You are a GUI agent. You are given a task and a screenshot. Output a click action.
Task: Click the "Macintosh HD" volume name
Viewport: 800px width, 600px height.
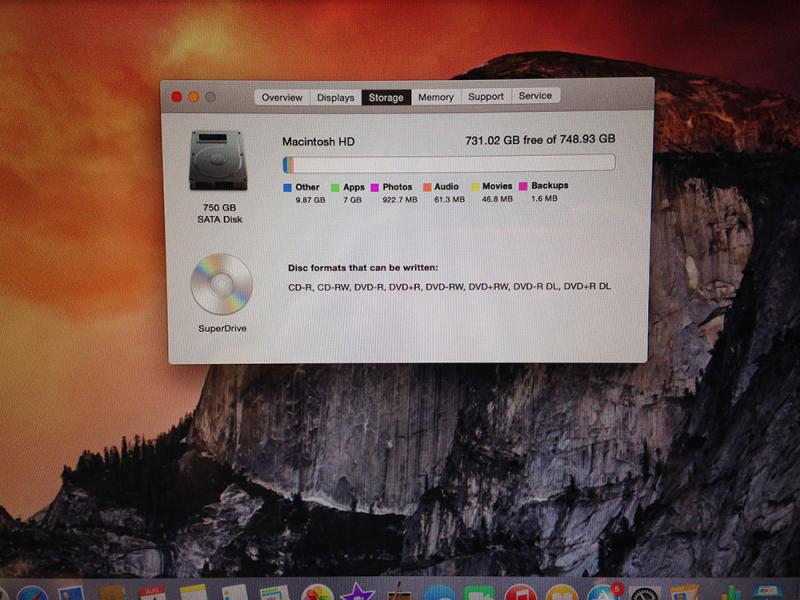[x=318, y=142]
